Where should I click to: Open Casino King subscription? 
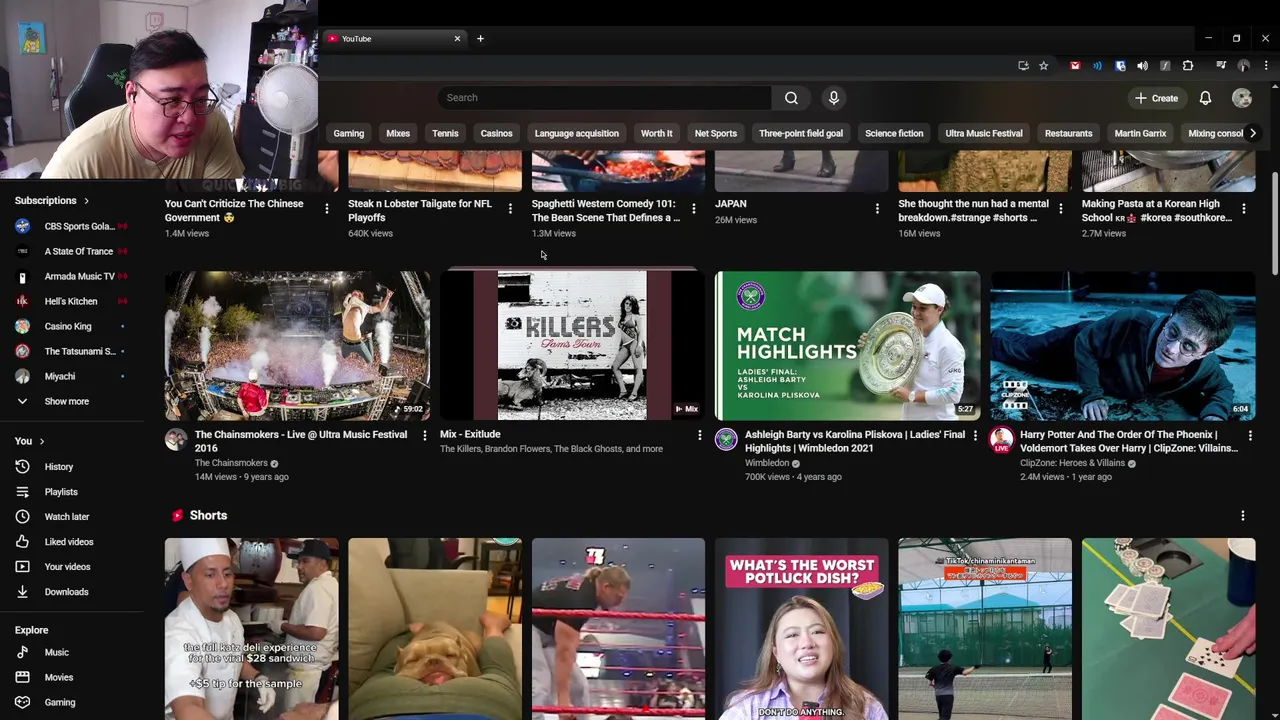click(70, 326)
